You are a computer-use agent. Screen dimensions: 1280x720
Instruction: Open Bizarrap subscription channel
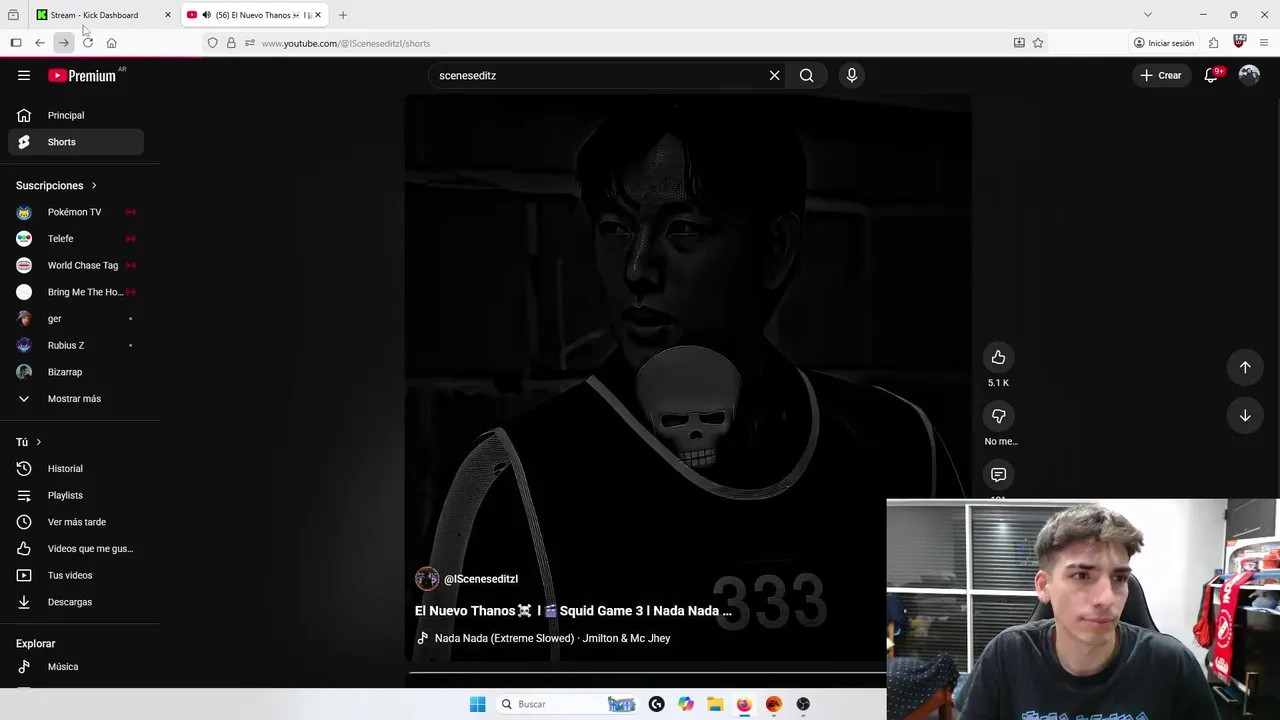76,372
